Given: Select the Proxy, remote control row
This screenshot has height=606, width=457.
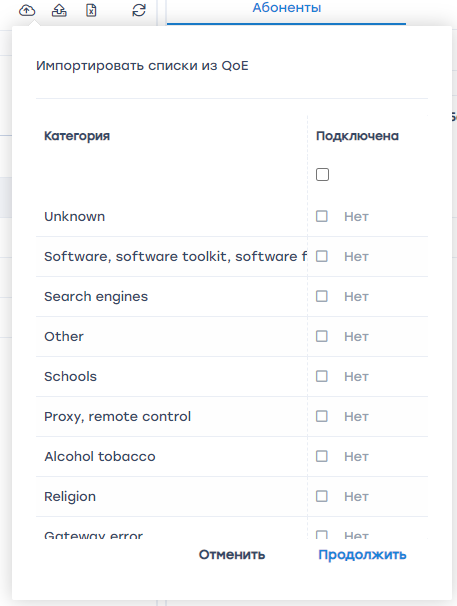Looking at the screenshot, I should [232, 417].
